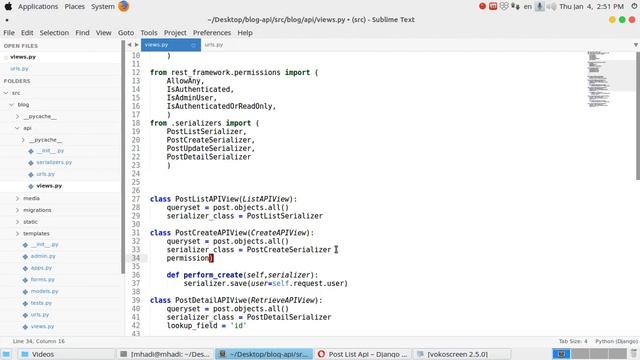Image resolution: width=640 pixels, height=360 pixels.
Task: Open the Find menu
Action: (82, 33)
